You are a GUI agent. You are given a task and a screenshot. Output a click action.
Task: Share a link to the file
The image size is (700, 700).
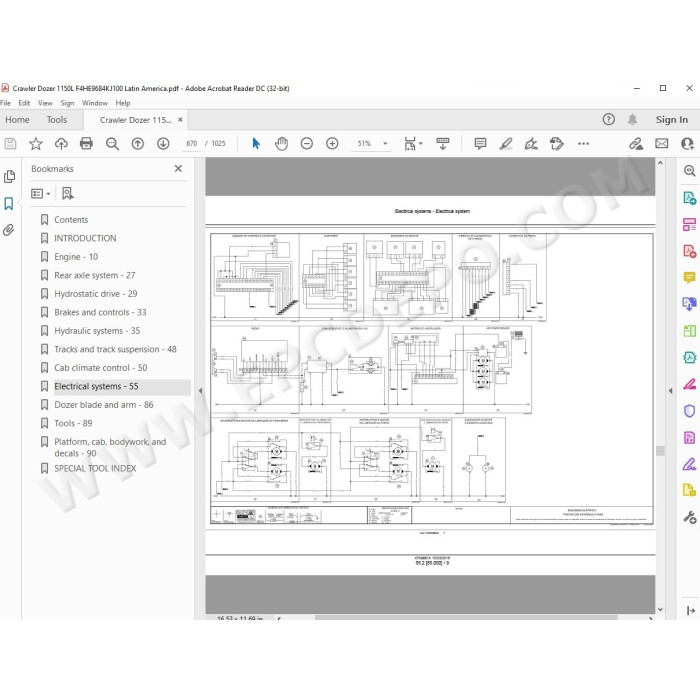tap(636, 143)
